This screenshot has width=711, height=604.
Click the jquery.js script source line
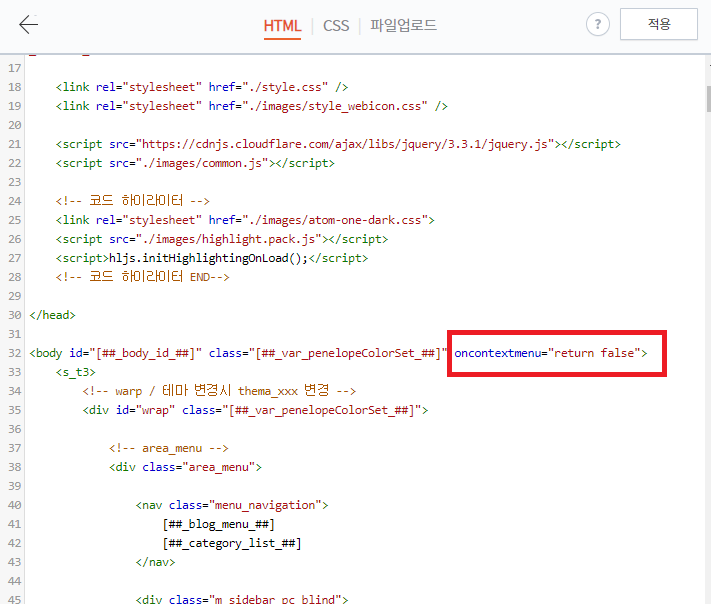338,144
